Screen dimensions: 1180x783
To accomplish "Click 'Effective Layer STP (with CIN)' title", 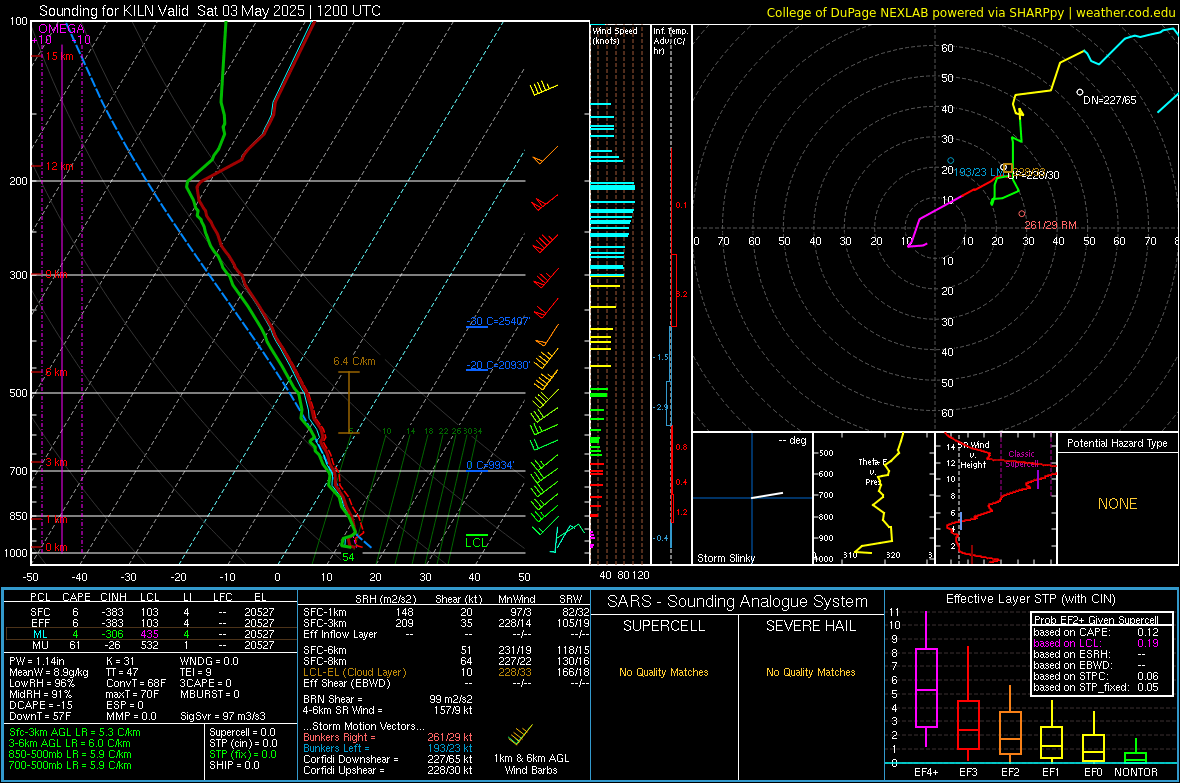I will [x=1030, y=599].
